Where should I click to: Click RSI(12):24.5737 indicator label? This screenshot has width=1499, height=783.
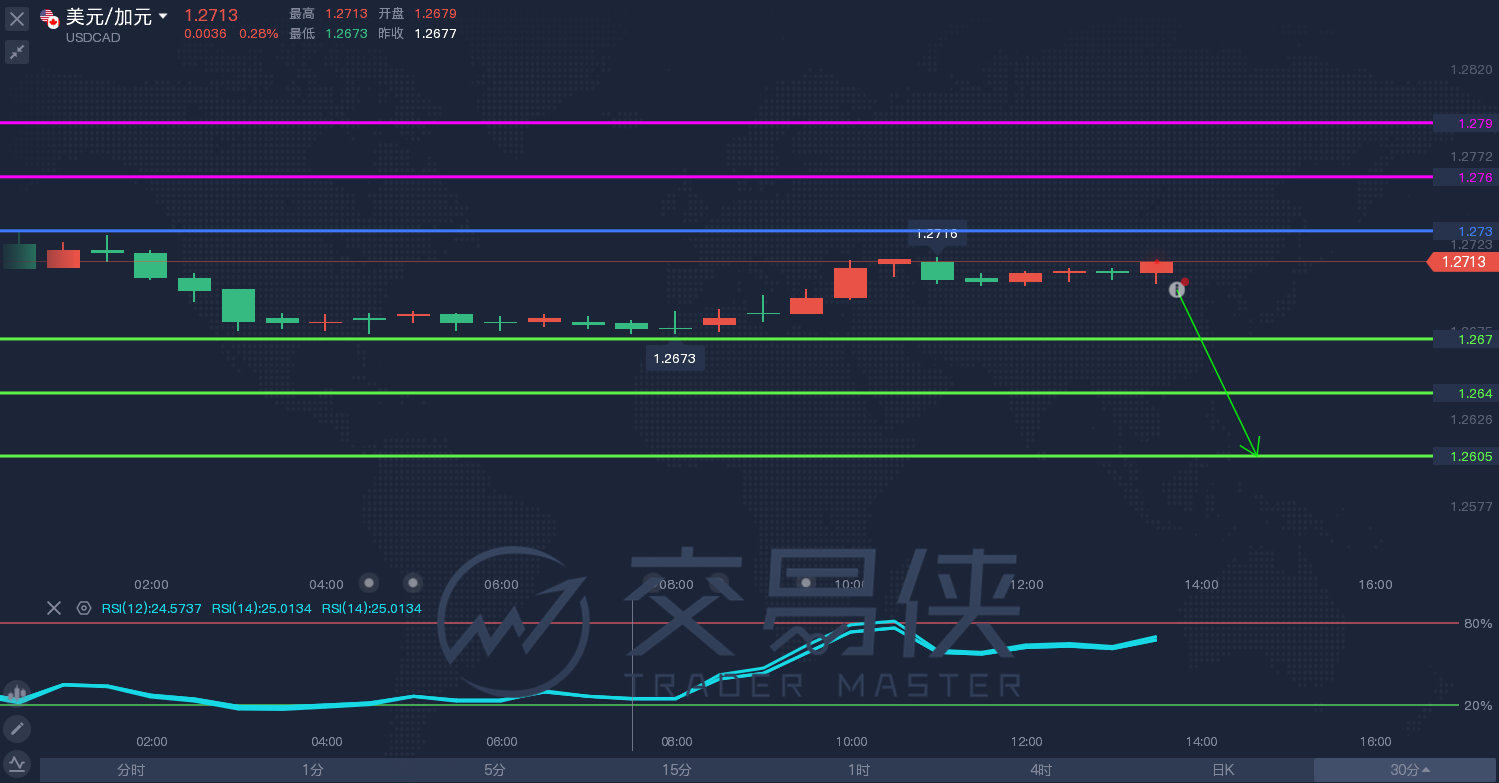(x=152, y=608)
